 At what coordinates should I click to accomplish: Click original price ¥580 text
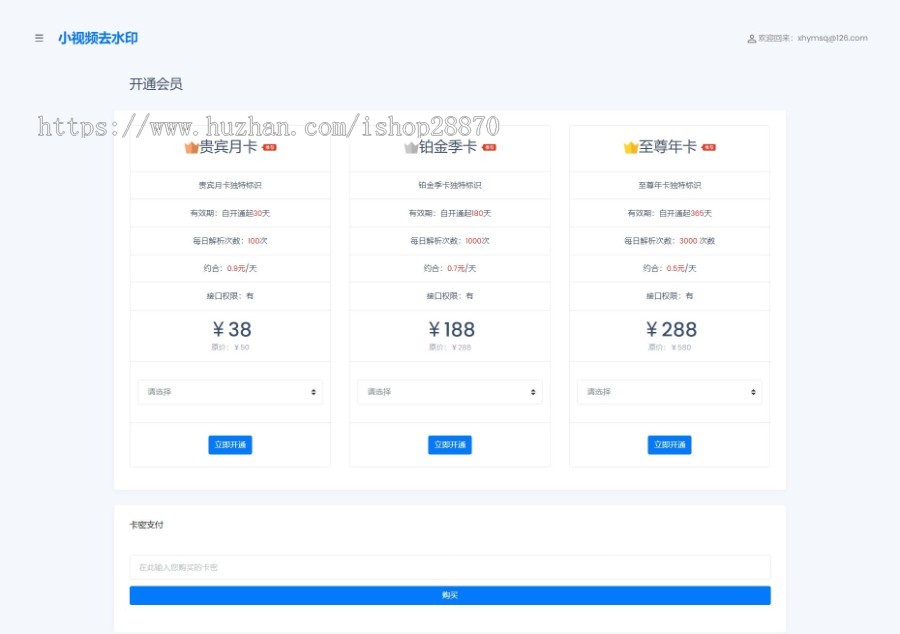tap(670, 347)
